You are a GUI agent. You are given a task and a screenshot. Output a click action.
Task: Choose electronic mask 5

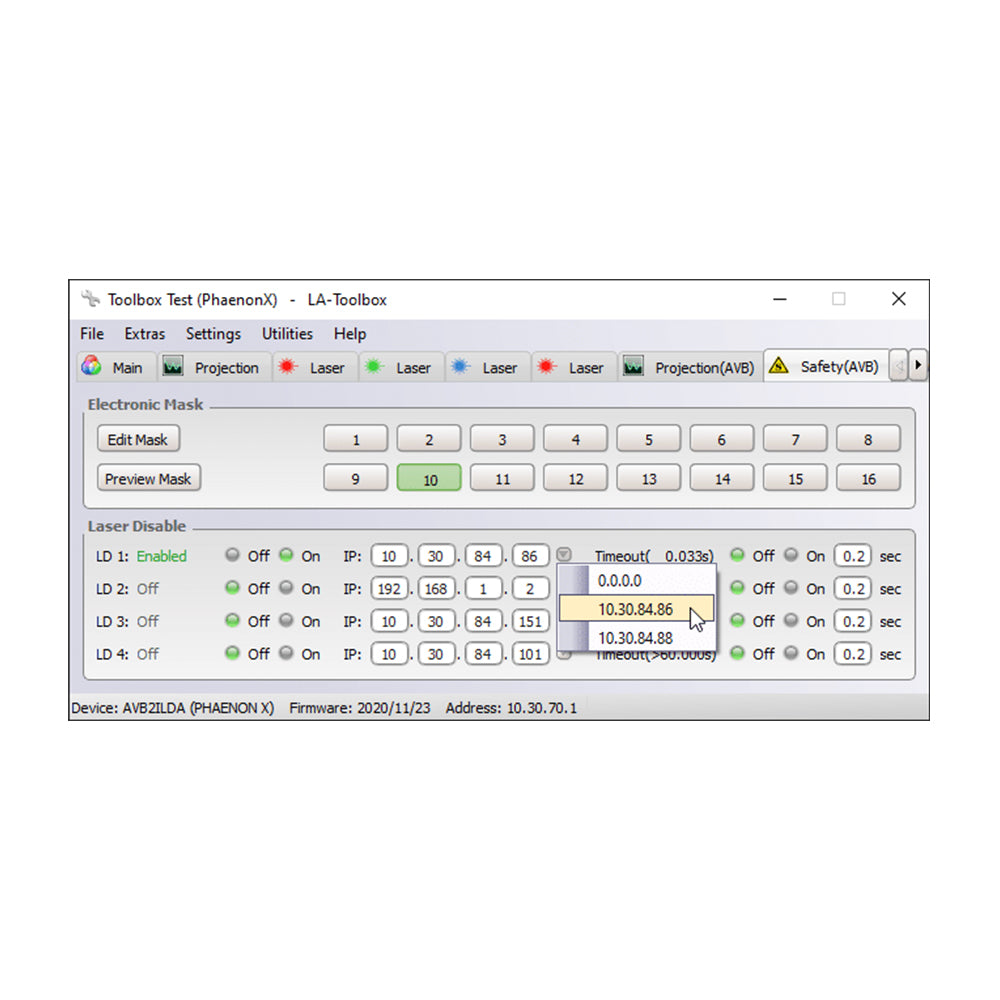[x=649, y=439]
